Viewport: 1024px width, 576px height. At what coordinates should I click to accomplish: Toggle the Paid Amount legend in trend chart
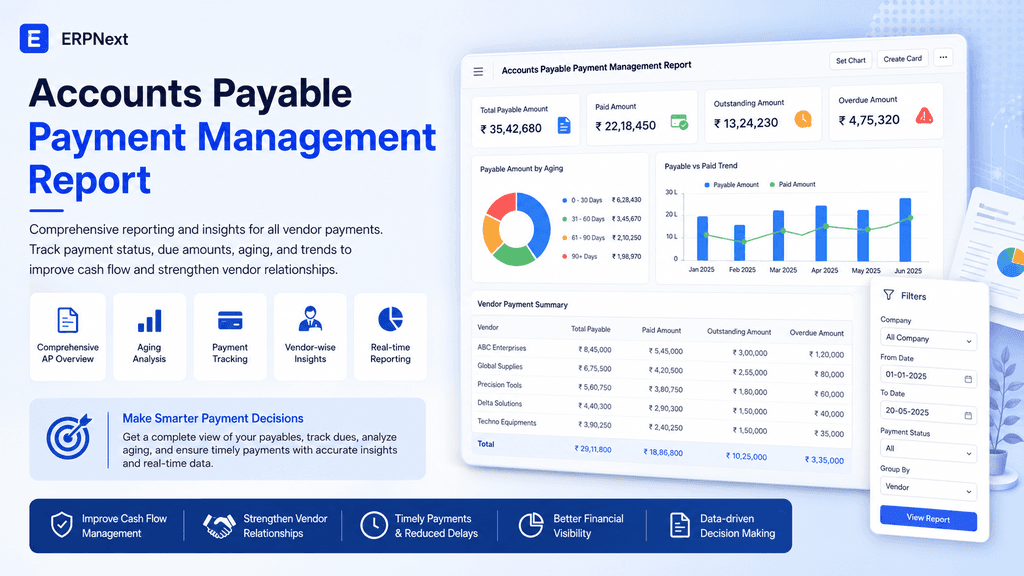[x=792, y=185]
